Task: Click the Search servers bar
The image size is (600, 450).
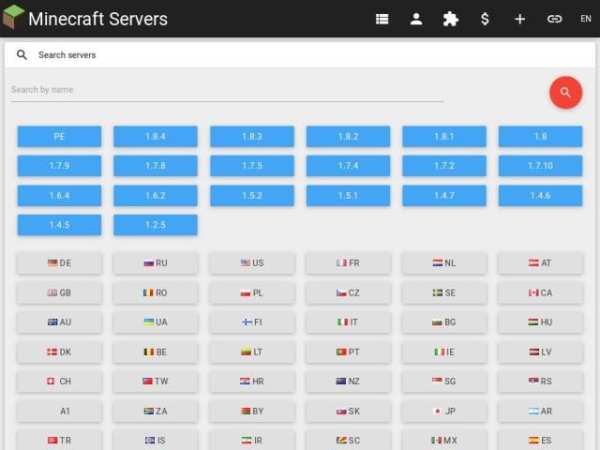Action: [300, 55]
